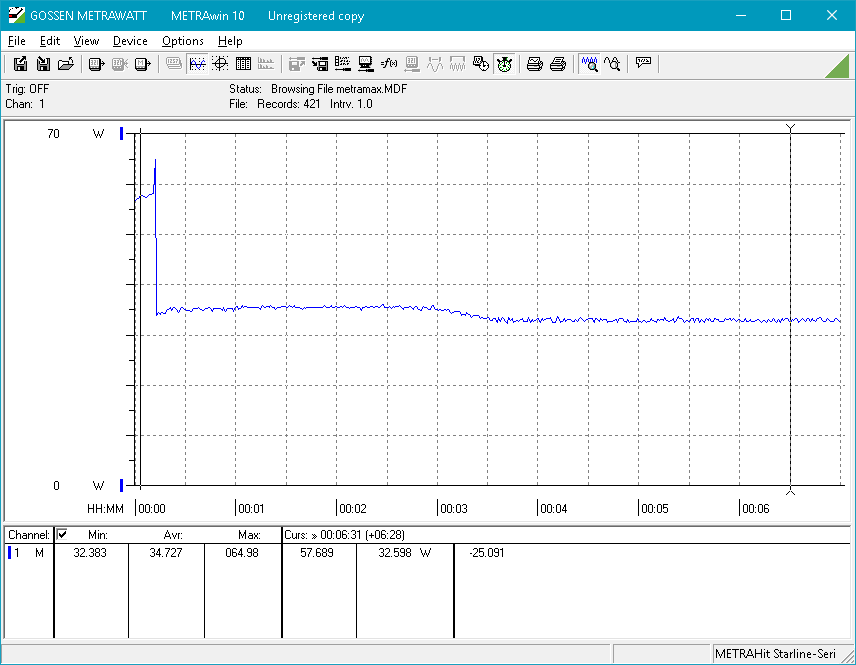Click the cursor marker at top of graph

790,128
